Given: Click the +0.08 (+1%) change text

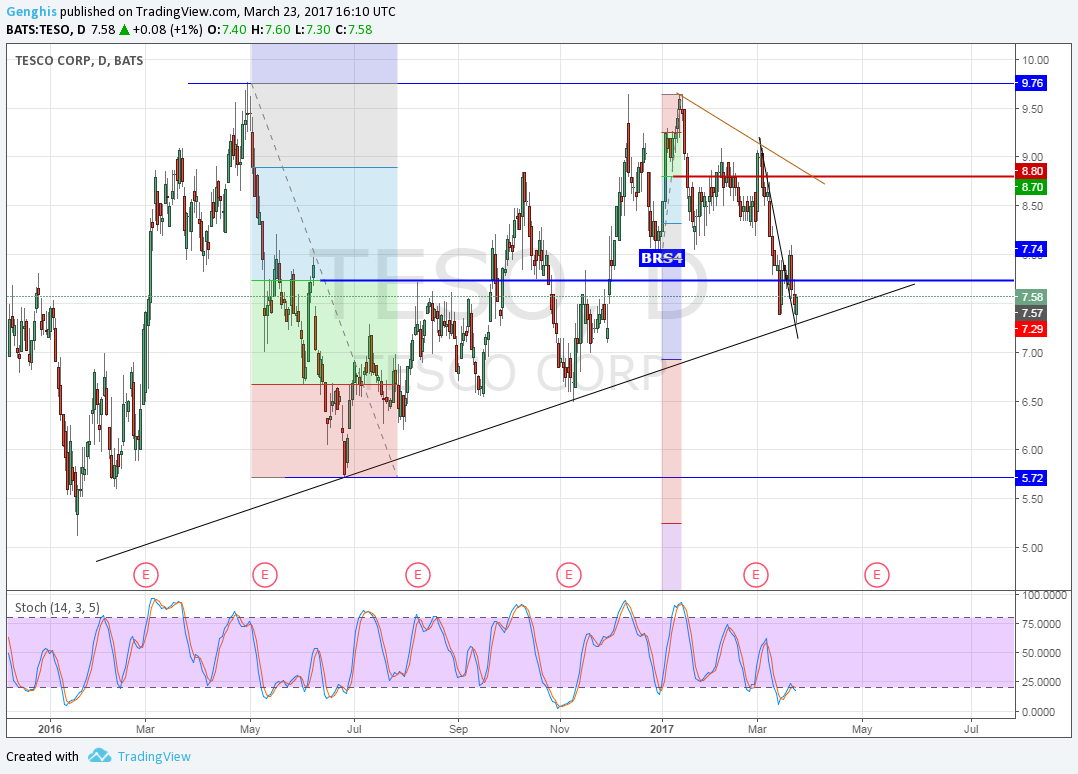Looking at the screenshot, I should pyautogui.click(x=167, y=30).
